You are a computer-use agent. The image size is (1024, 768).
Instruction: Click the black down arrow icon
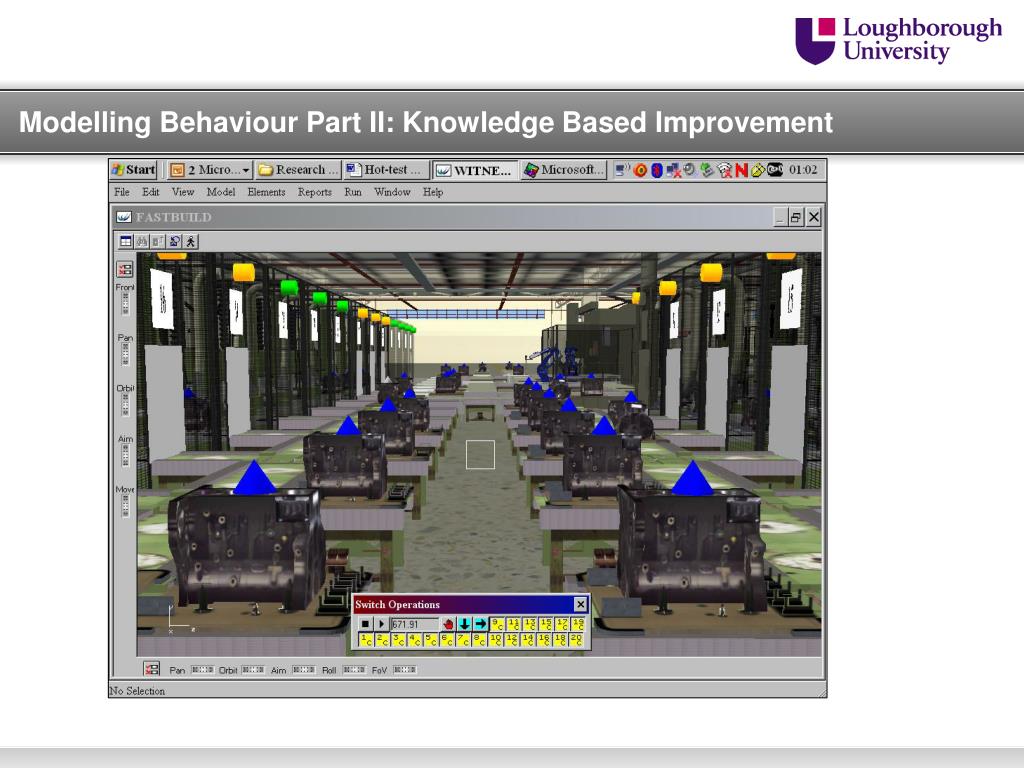465,624
